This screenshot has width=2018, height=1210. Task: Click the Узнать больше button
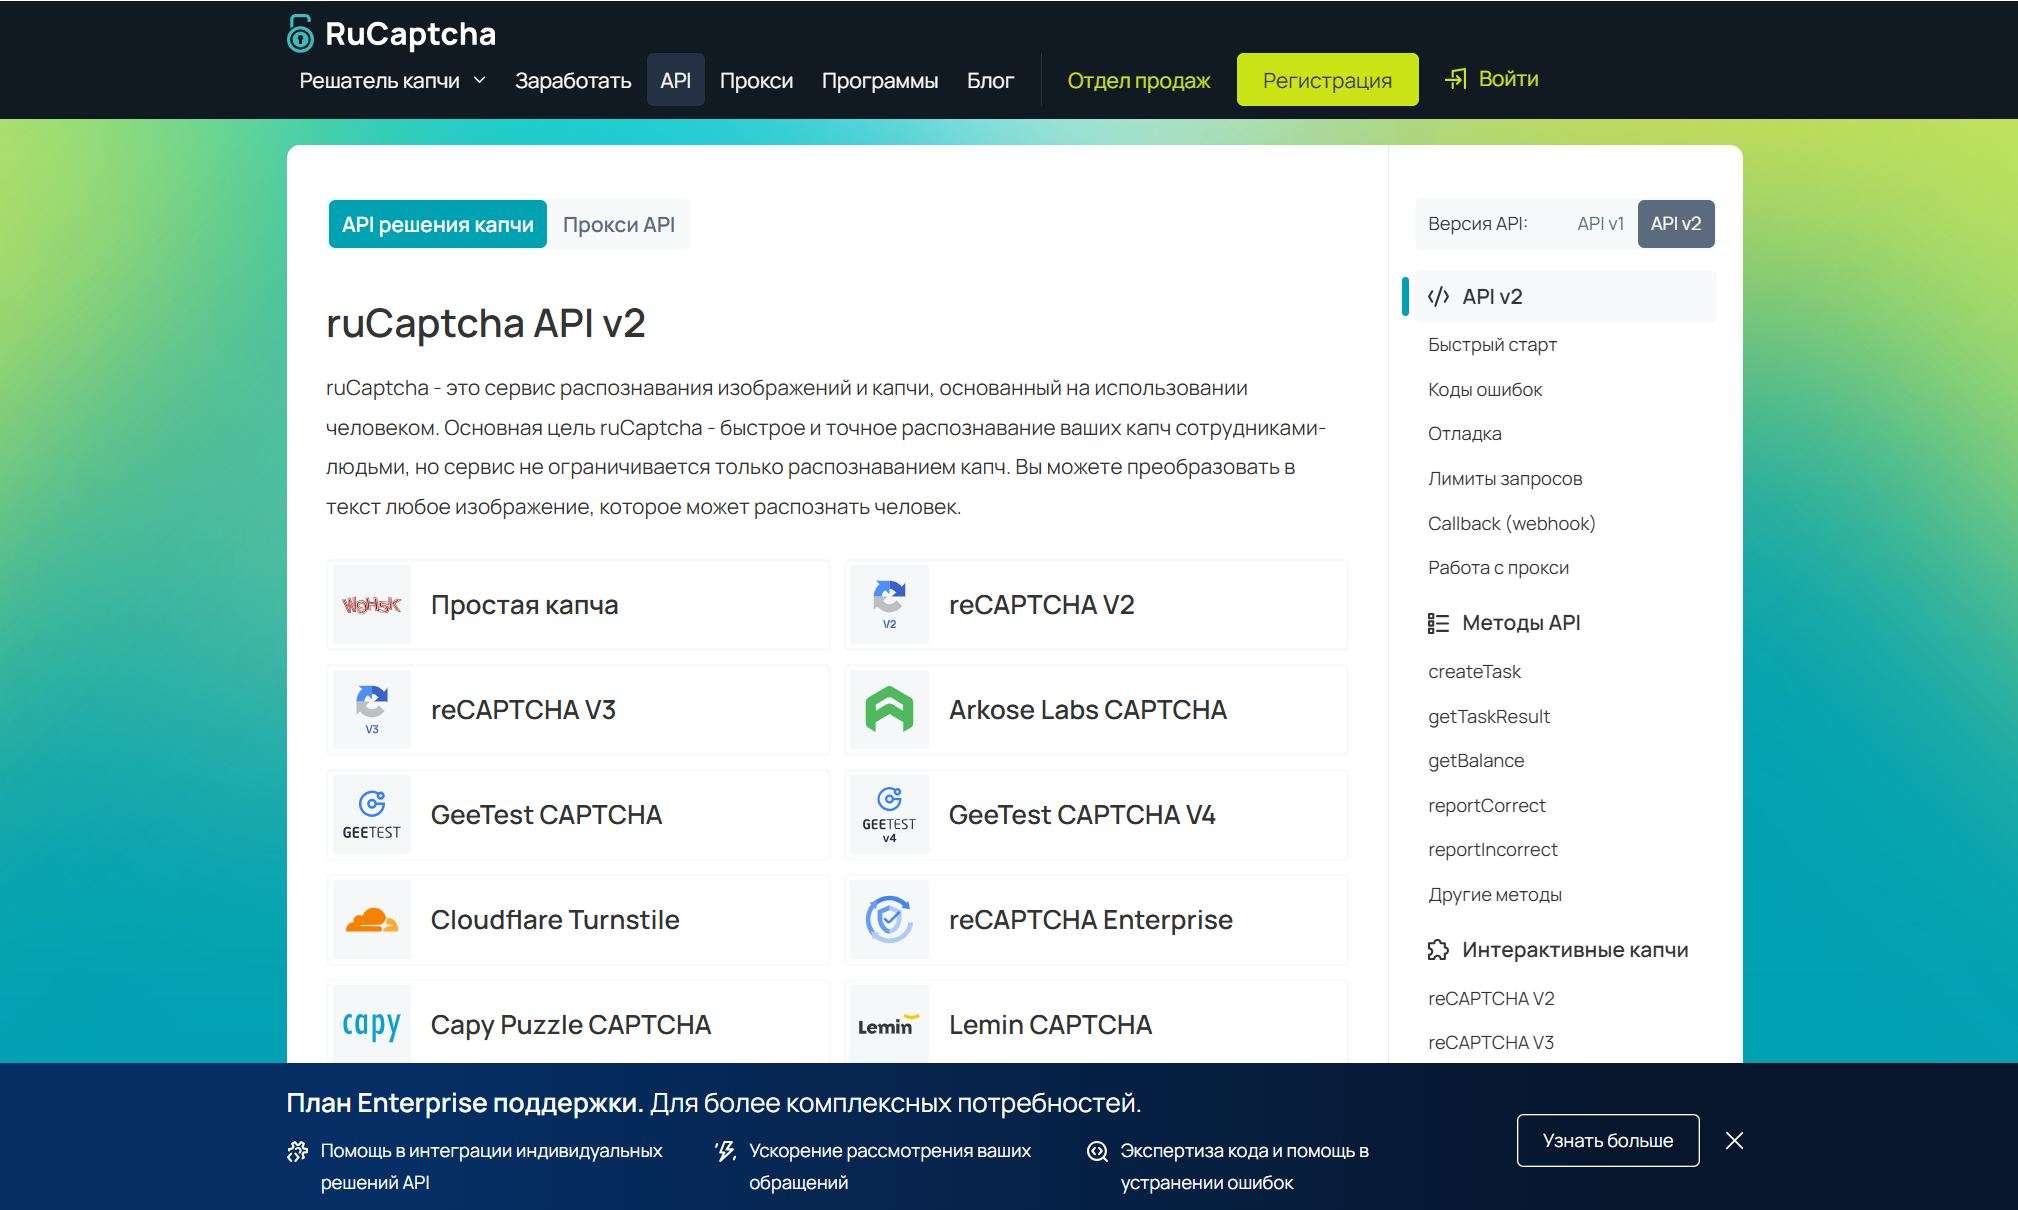pyautogui.click(x=1607, y=1140)
